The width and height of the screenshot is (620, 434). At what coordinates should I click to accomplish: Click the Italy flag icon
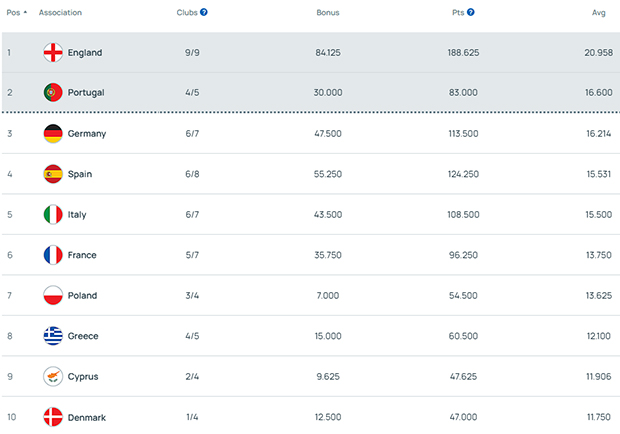(54, 214)
